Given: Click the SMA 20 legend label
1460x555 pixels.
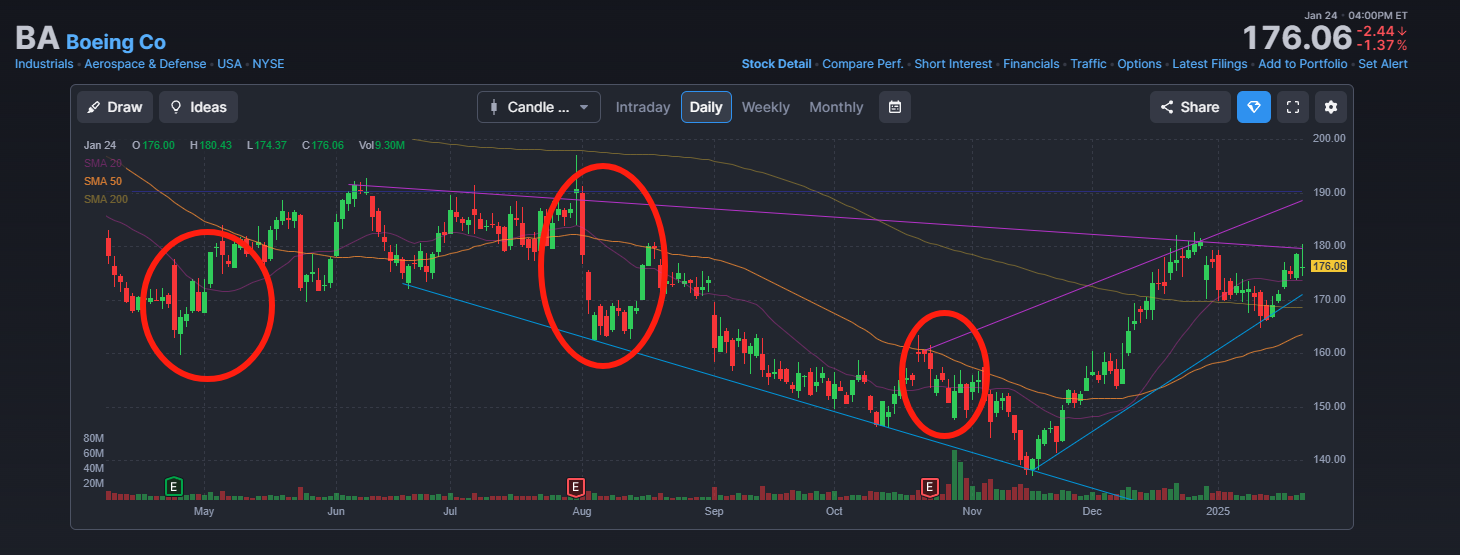Looking at the screenshot, I should 103,163.
